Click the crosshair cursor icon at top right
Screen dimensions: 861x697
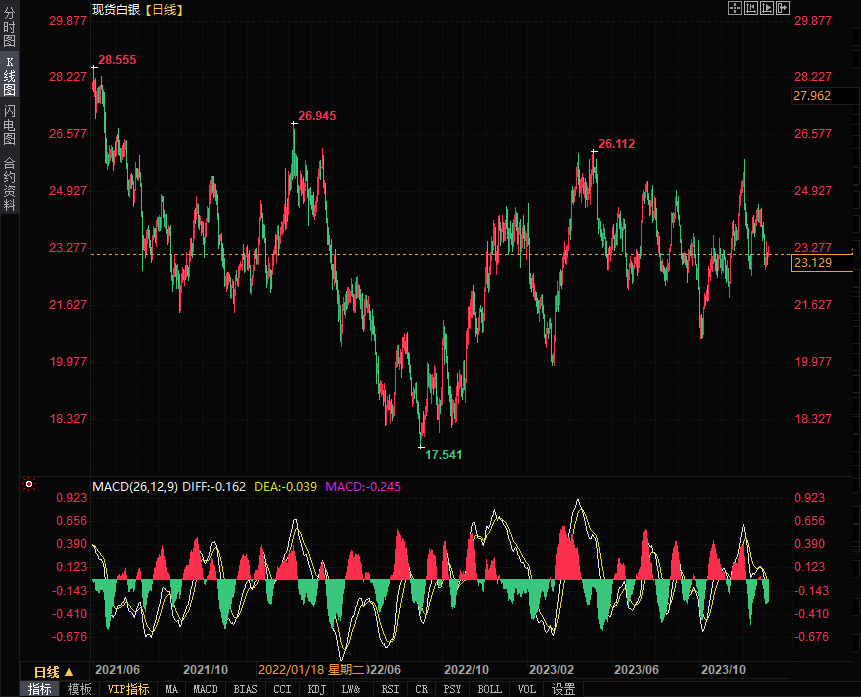(x=735, y=8)
